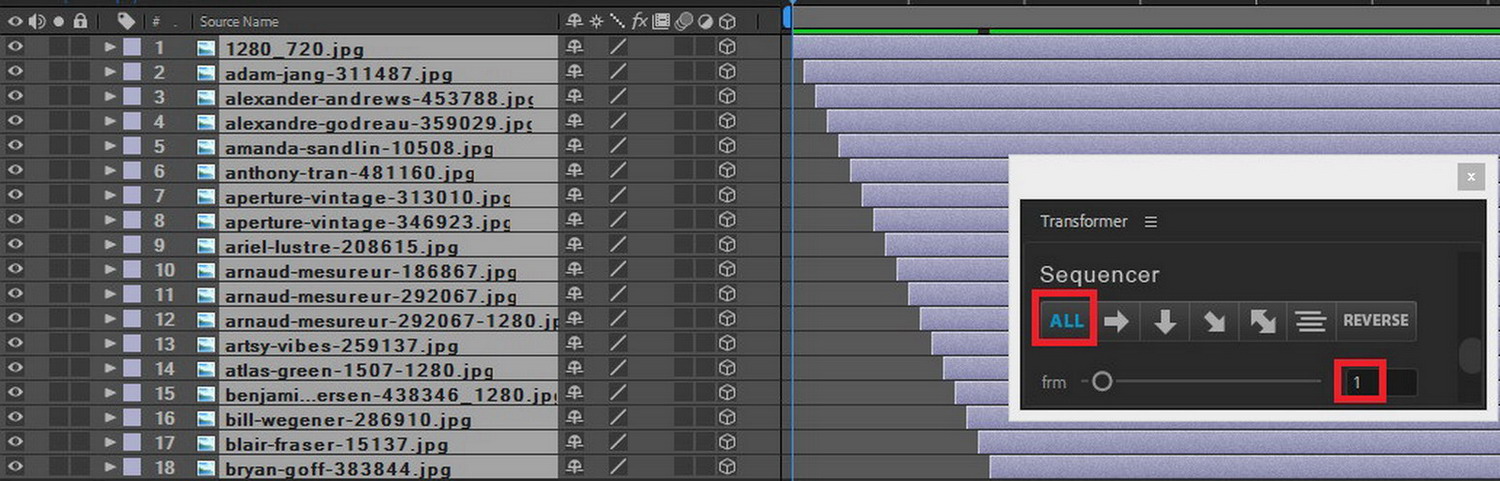
Task: Expand layer 17 blair-fraser properties
Action: pos(111,442)
